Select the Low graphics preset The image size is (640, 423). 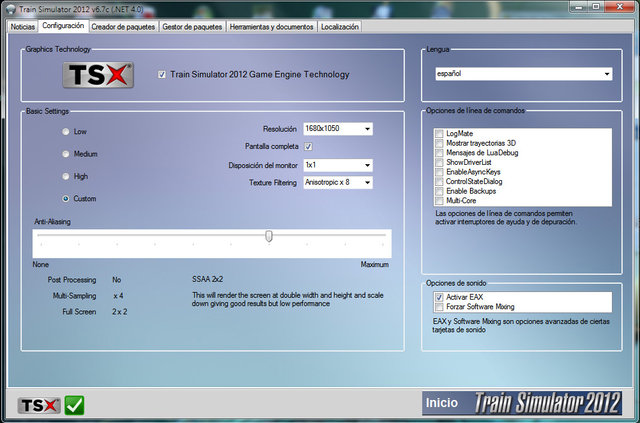click(x=66, y=132)
